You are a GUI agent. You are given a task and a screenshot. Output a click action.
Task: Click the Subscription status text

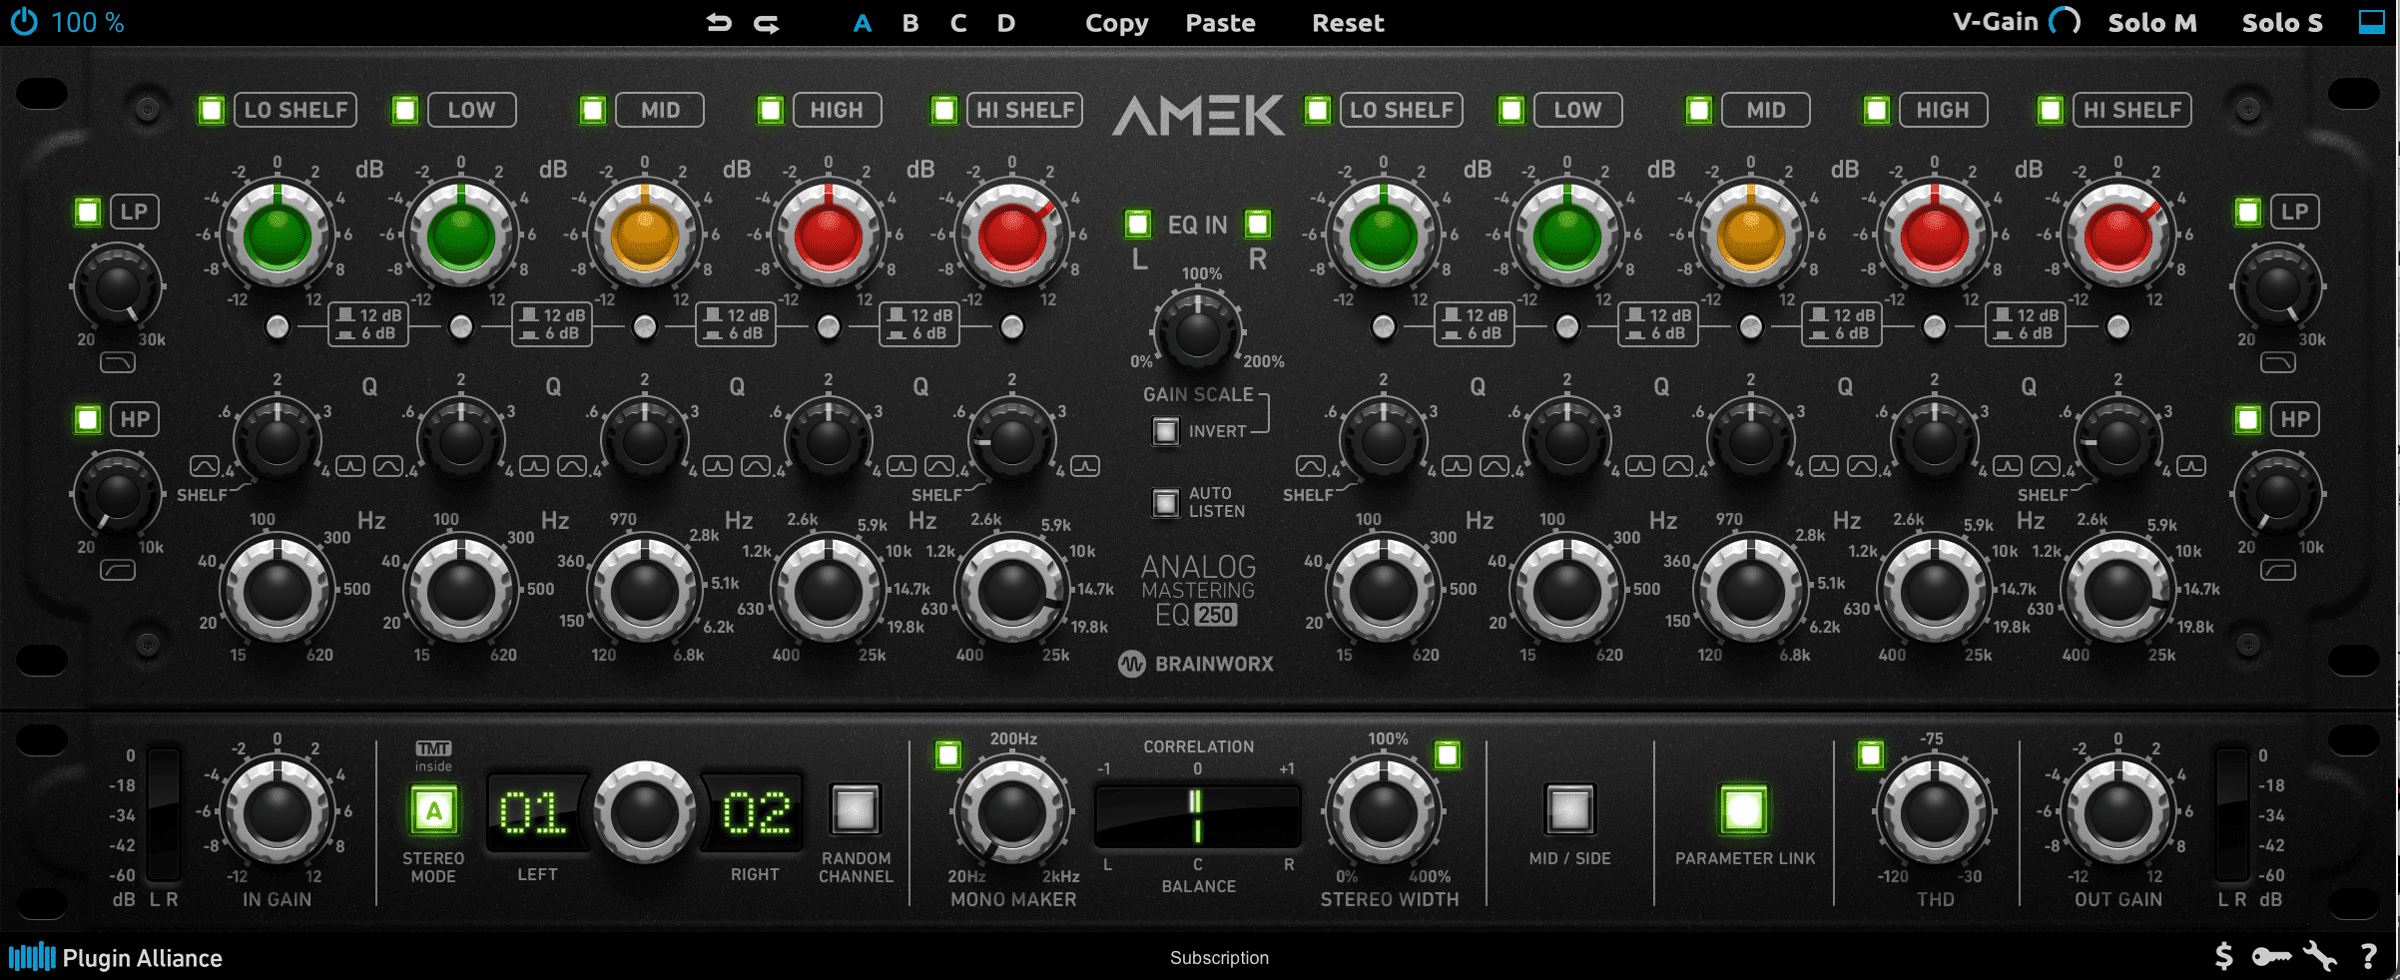pos(1219,958)
